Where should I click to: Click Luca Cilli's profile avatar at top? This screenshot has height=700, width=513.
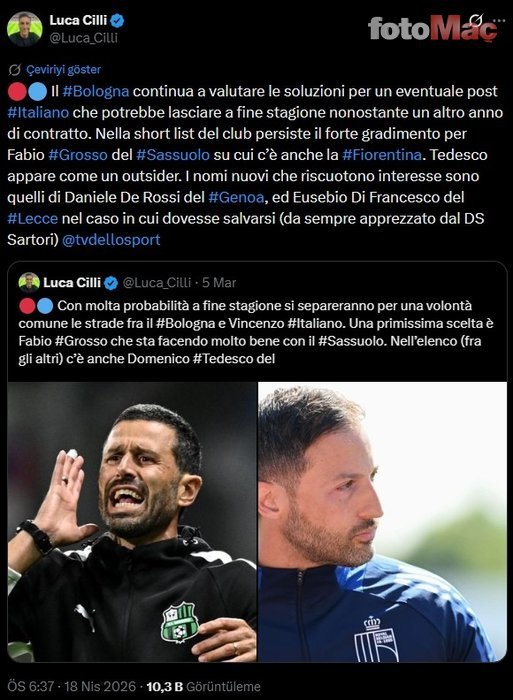click(25, 29)
